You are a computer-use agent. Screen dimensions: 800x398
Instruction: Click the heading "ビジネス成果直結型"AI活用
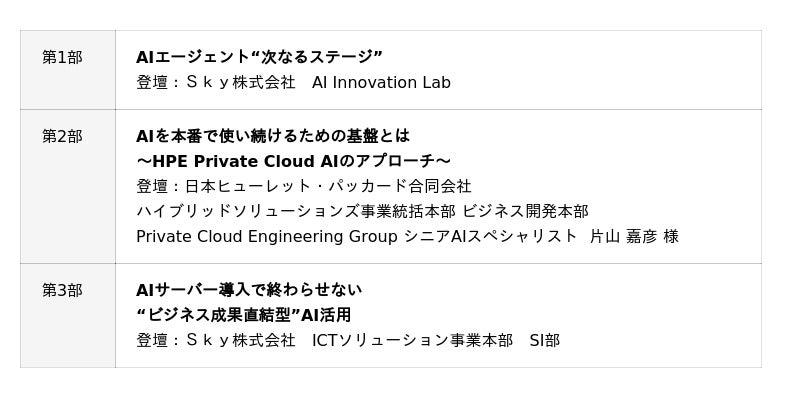point(244,315)
